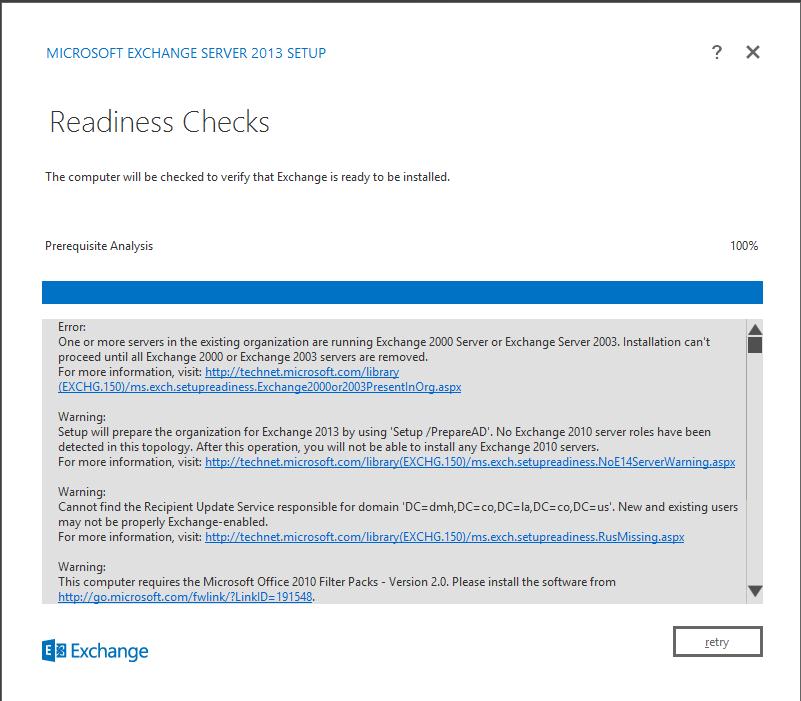Click the Prerequisite Analysis label

(99, 246)
